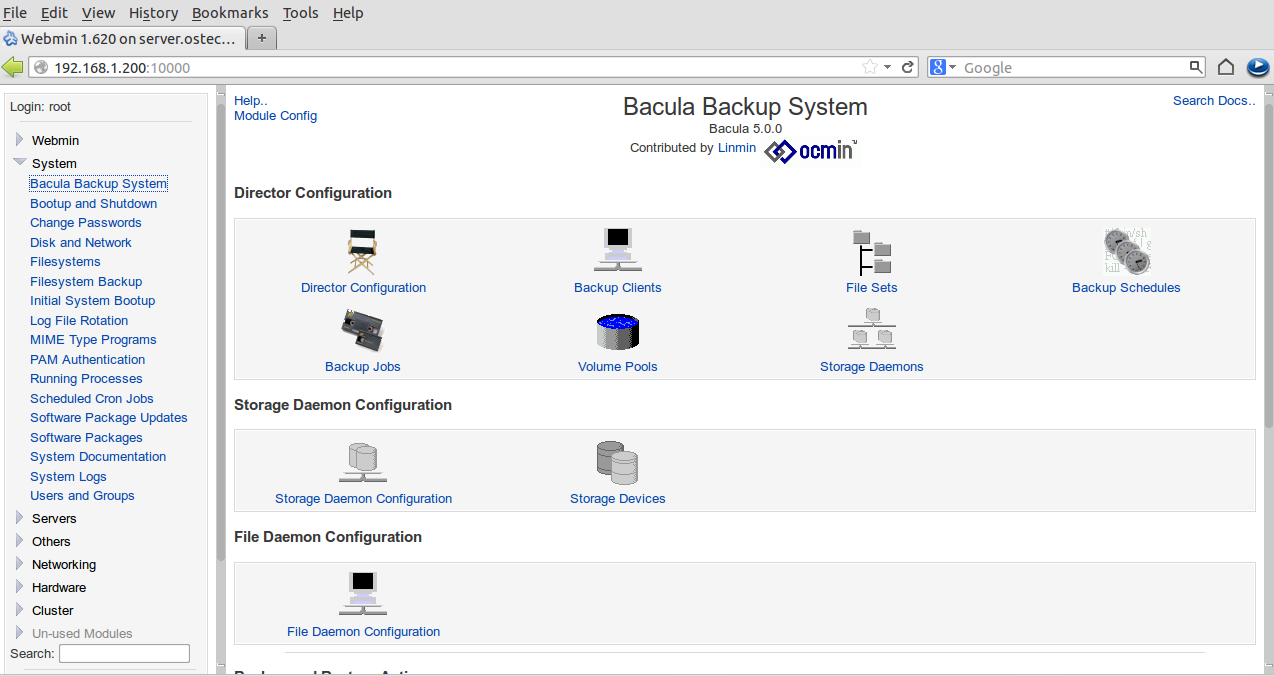
Task: Open the Module Config link
Action: click(275, 116)
